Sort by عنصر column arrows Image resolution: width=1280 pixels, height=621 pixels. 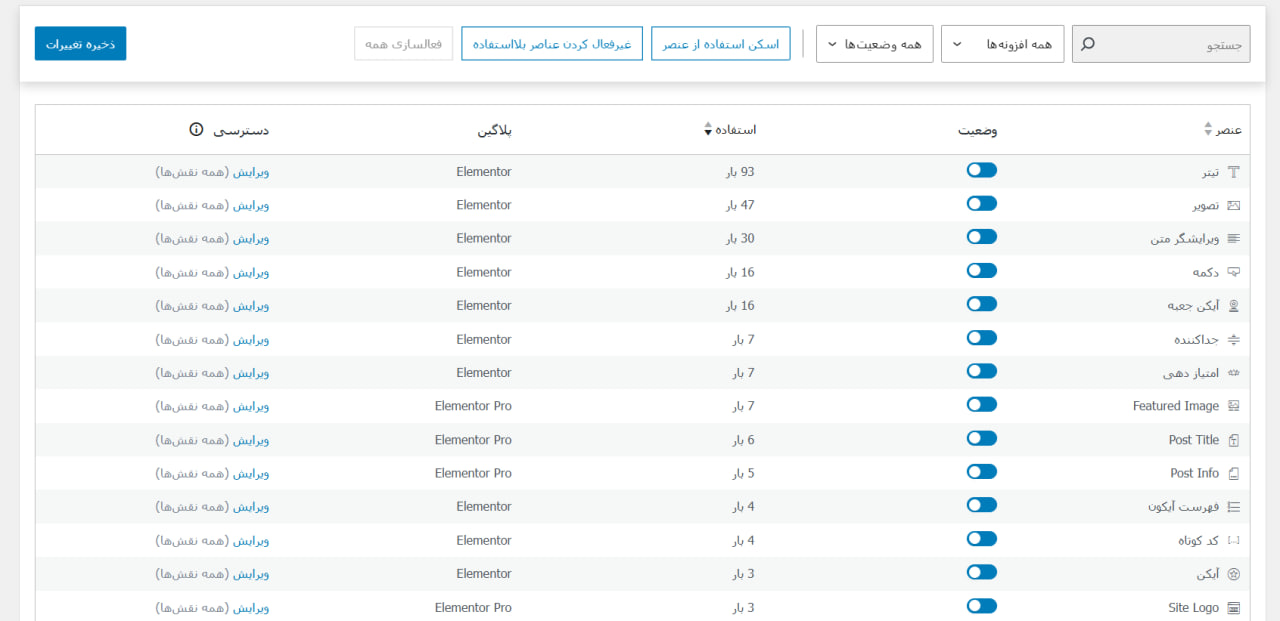click(1207, 130)
